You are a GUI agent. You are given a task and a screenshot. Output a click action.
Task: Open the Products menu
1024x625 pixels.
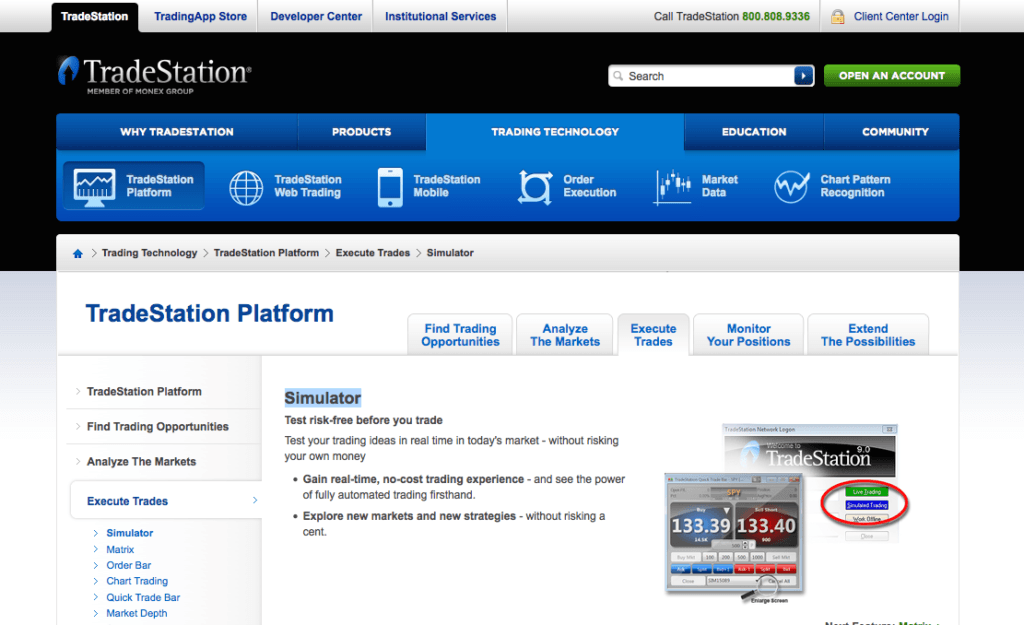(361, 132)
